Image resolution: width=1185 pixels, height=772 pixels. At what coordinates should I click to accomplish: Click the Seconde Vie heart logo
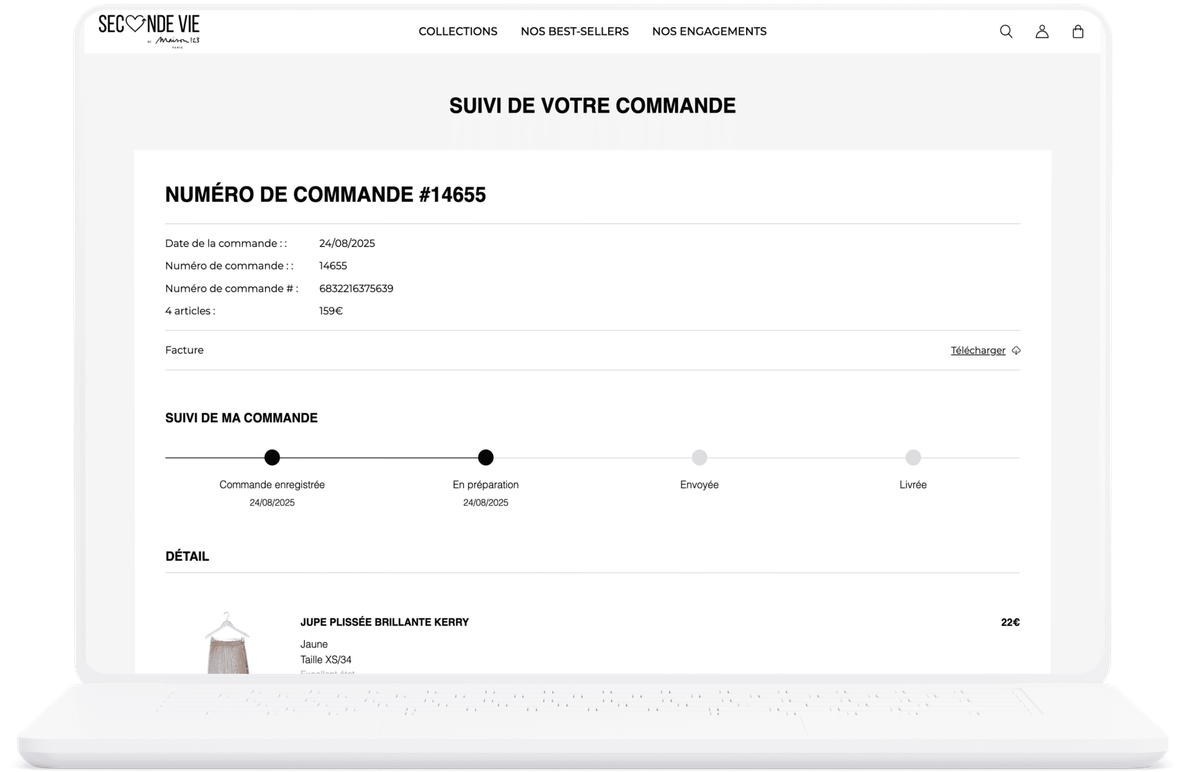pos(149,29)
